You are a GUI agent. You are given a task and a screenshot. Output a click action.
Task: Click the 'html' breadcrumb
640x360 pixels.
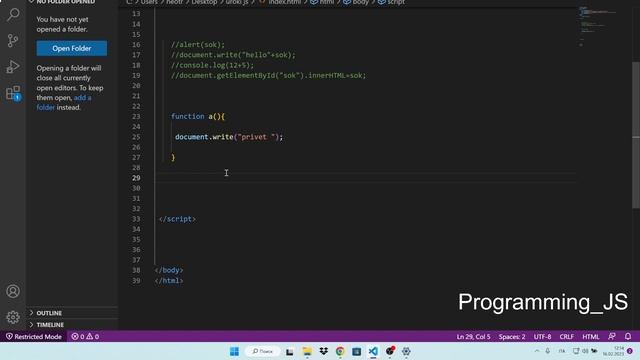click(322, 2)
